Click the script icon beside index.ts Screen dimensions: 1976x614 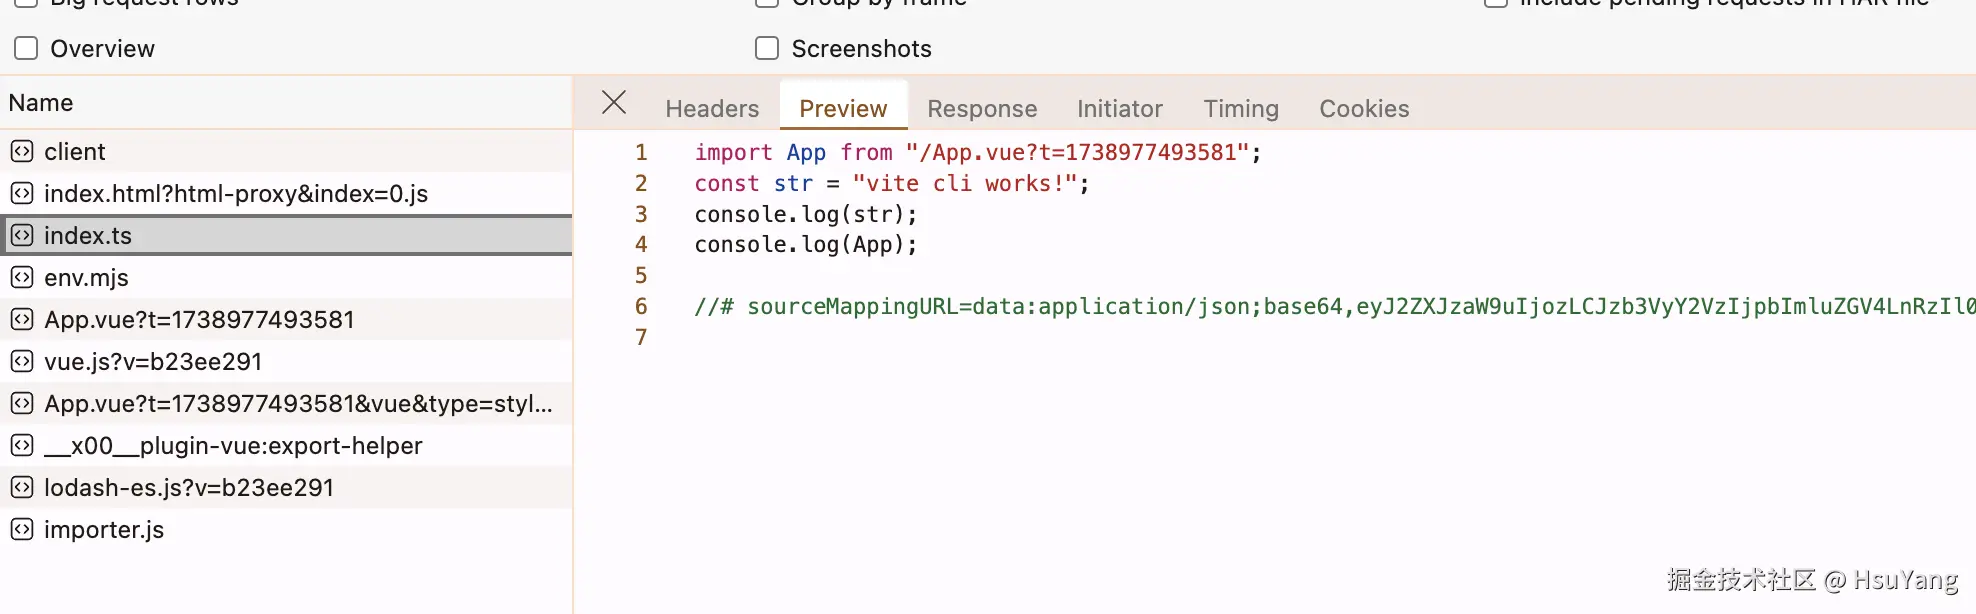22,235
